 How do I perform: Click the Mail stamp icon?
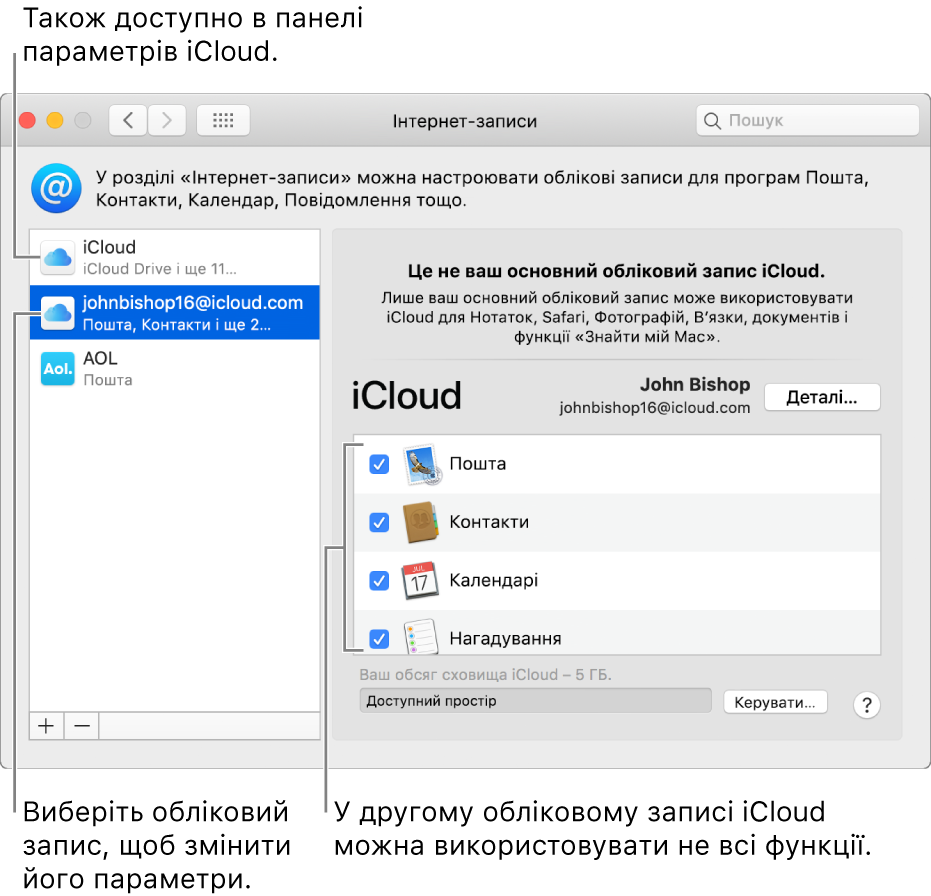pyautogui.click(x=422, y=464)
